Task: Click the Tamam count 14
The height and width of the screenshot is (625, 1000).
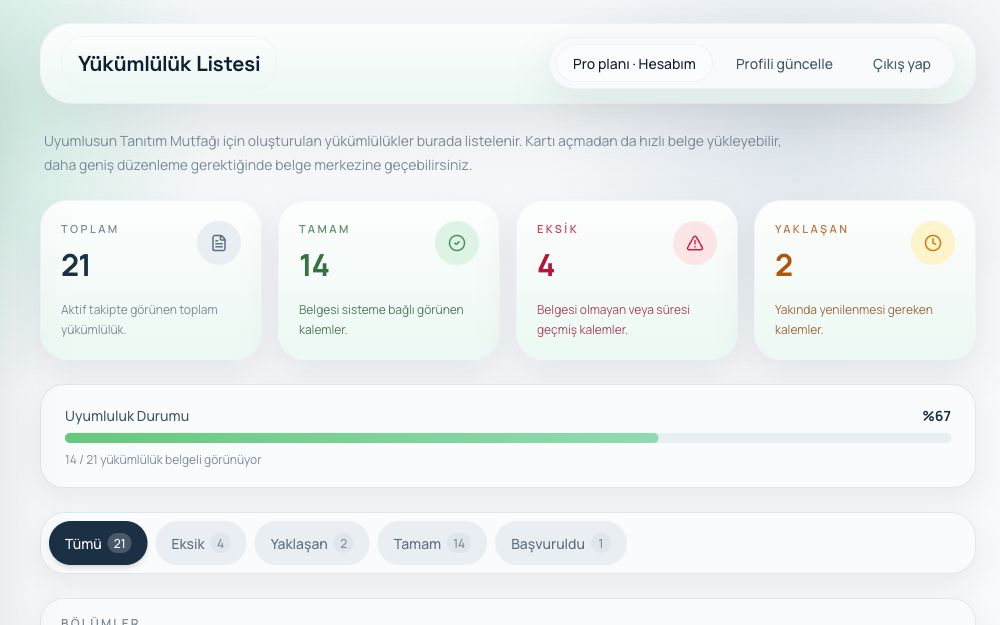Action: click(x=314, y=265)
